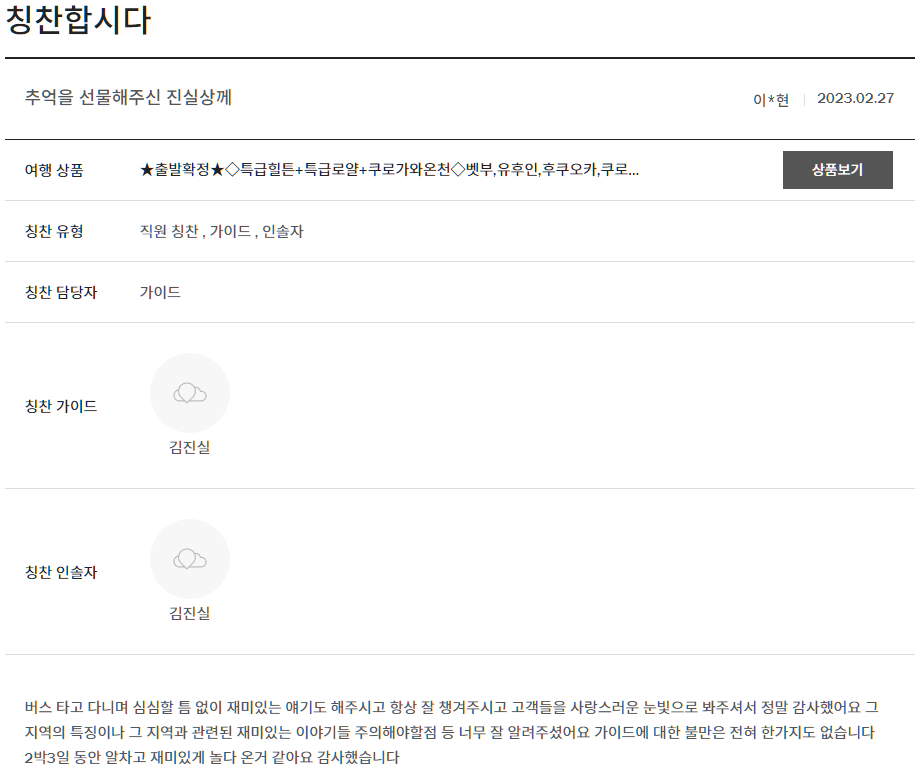This screenshot has height=779, width=915.
Task: Click the 칭찬 담당자 row label
Action: click(x=61, y=292)
